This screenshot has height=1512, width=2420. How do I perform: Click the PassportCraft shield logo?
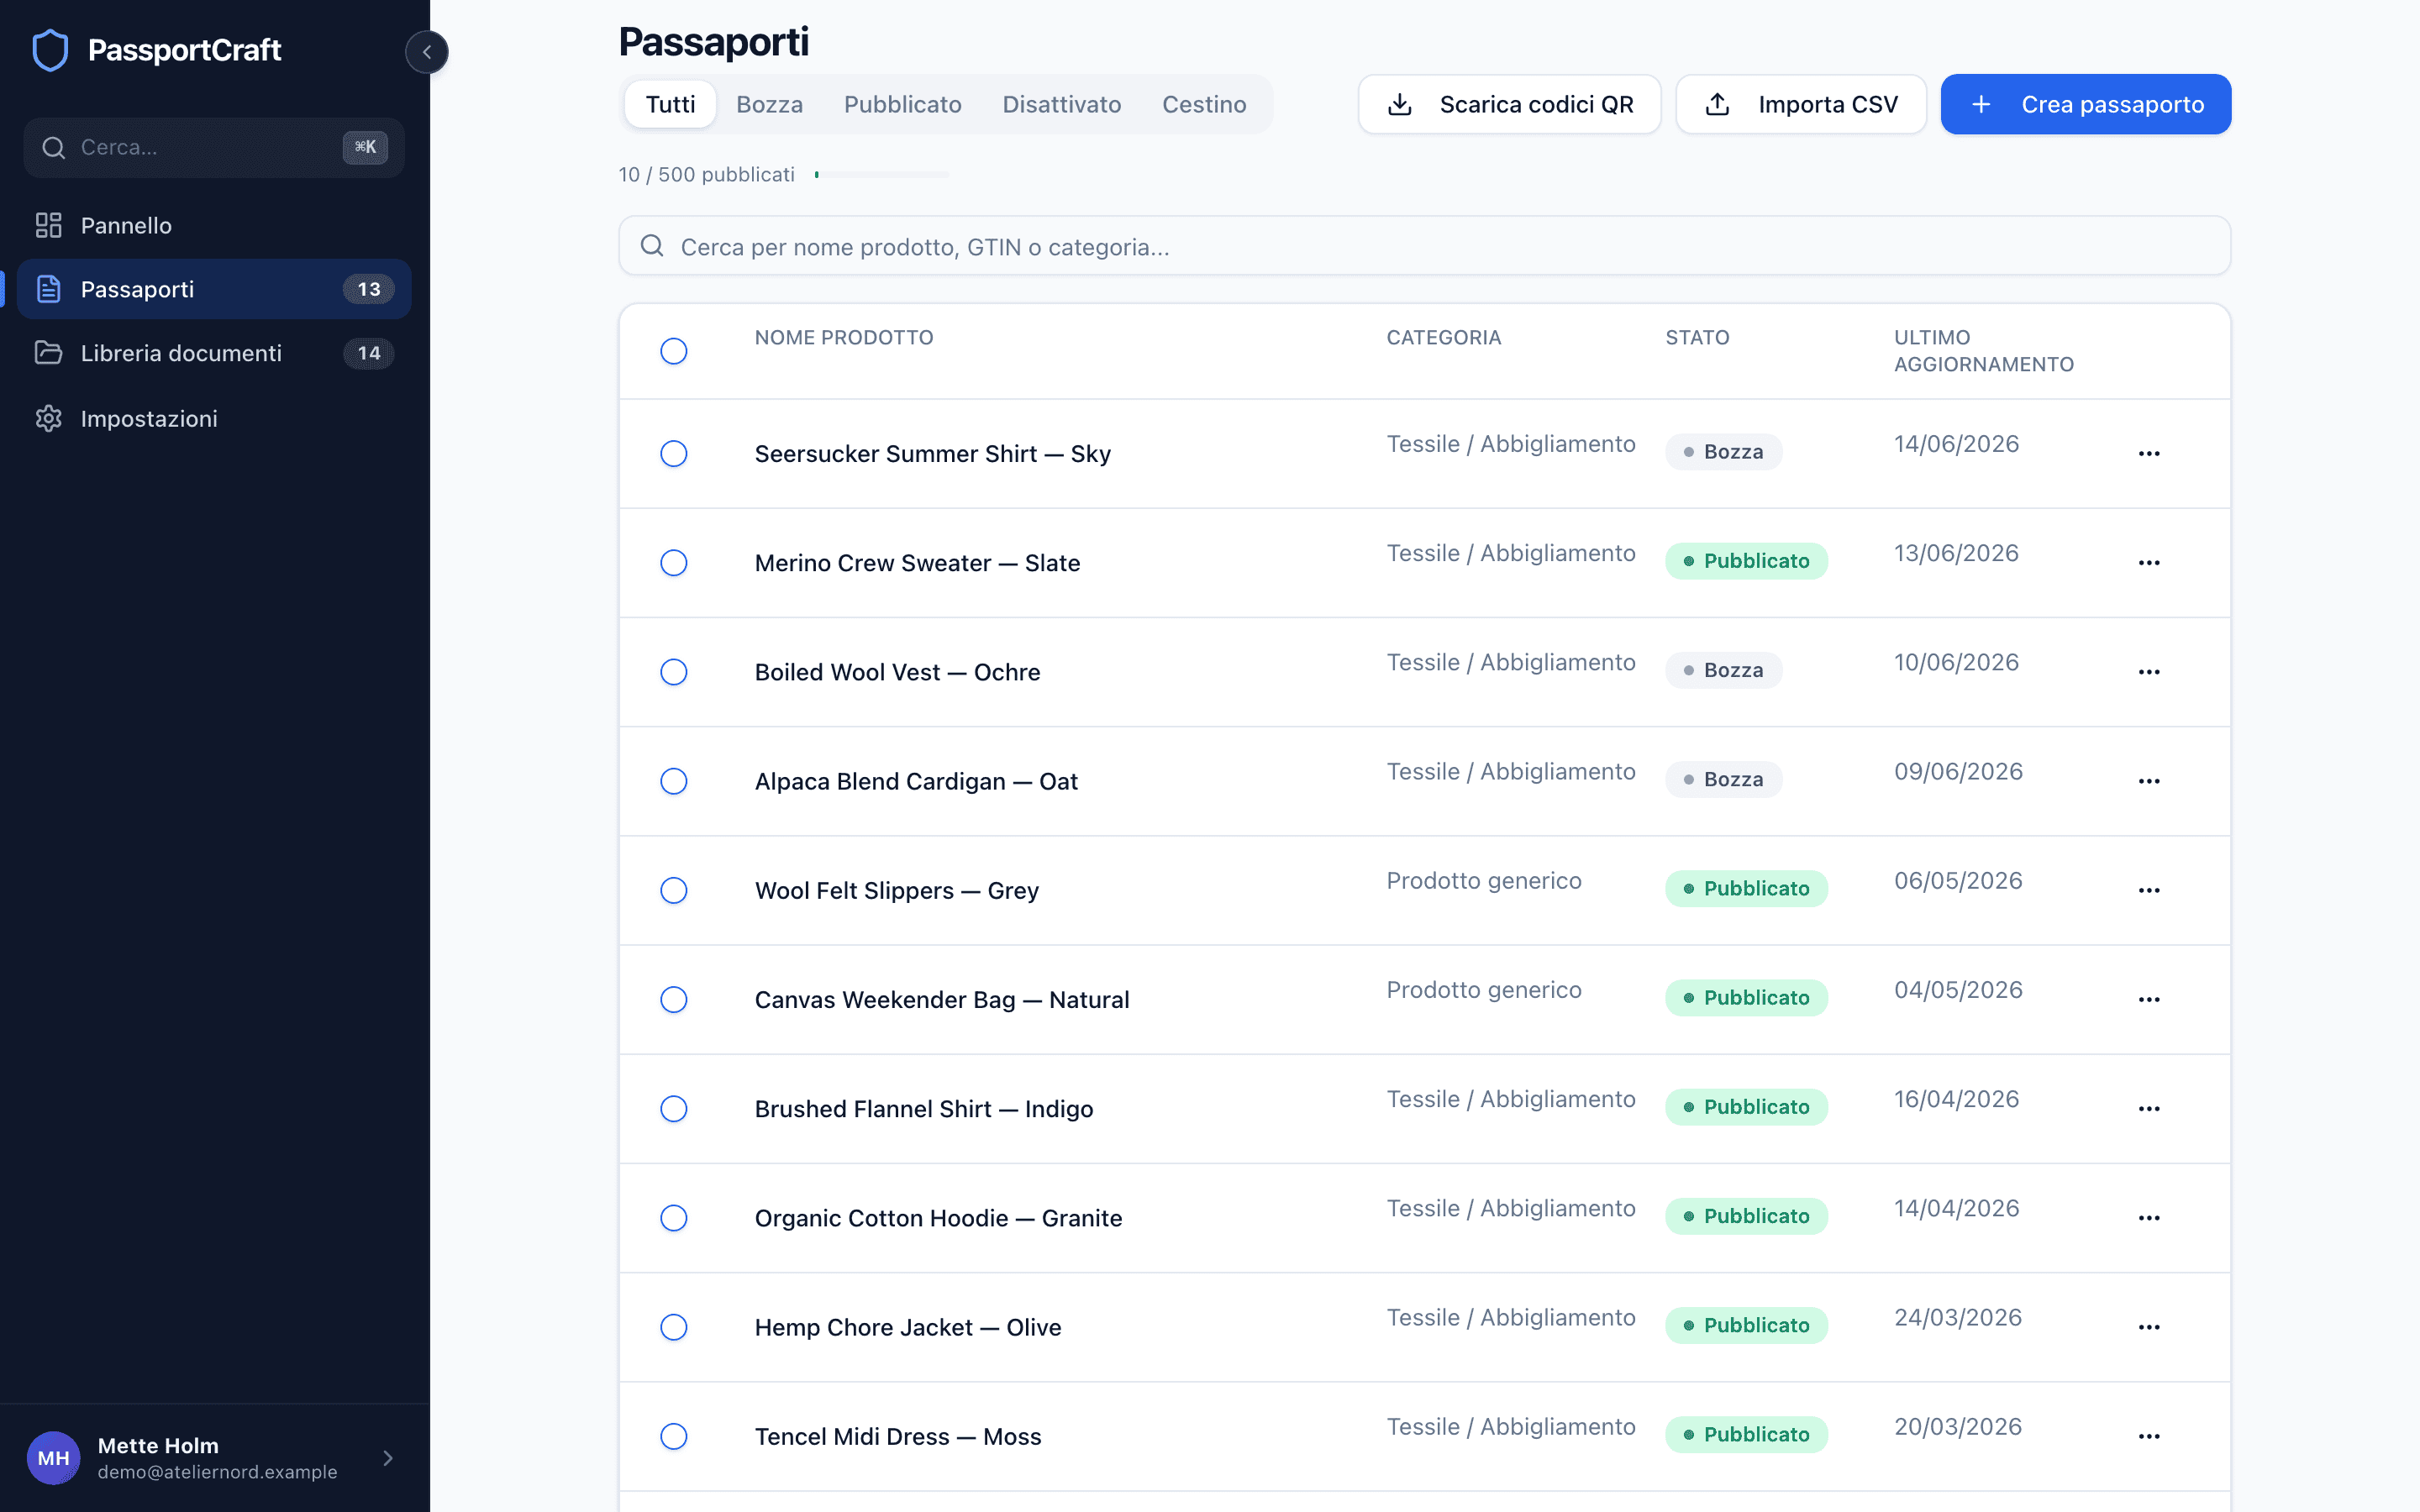click(x=50, y=50)
